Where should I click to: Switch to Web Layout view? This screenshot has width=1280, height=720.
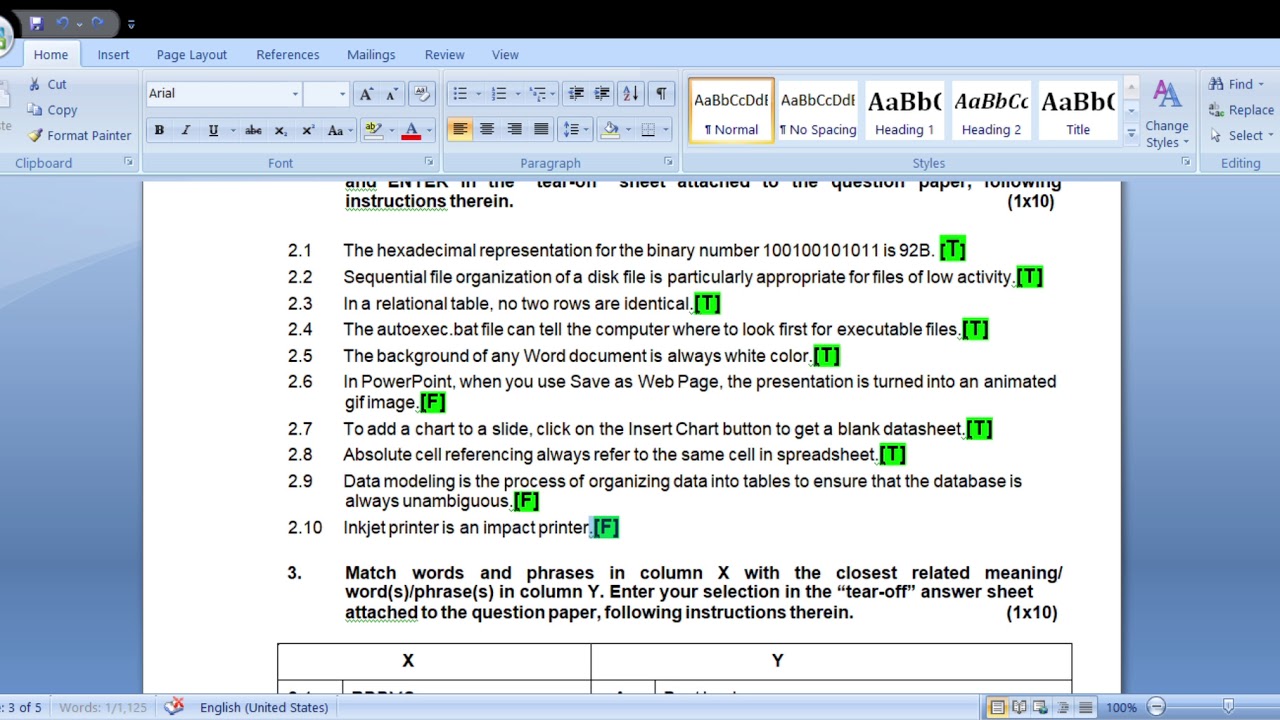[x=1041, y=708]
